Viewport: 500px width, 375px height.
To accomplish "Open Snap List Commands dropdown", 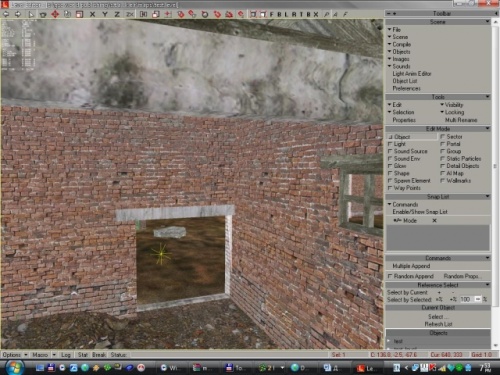I will tap(403, 204).
